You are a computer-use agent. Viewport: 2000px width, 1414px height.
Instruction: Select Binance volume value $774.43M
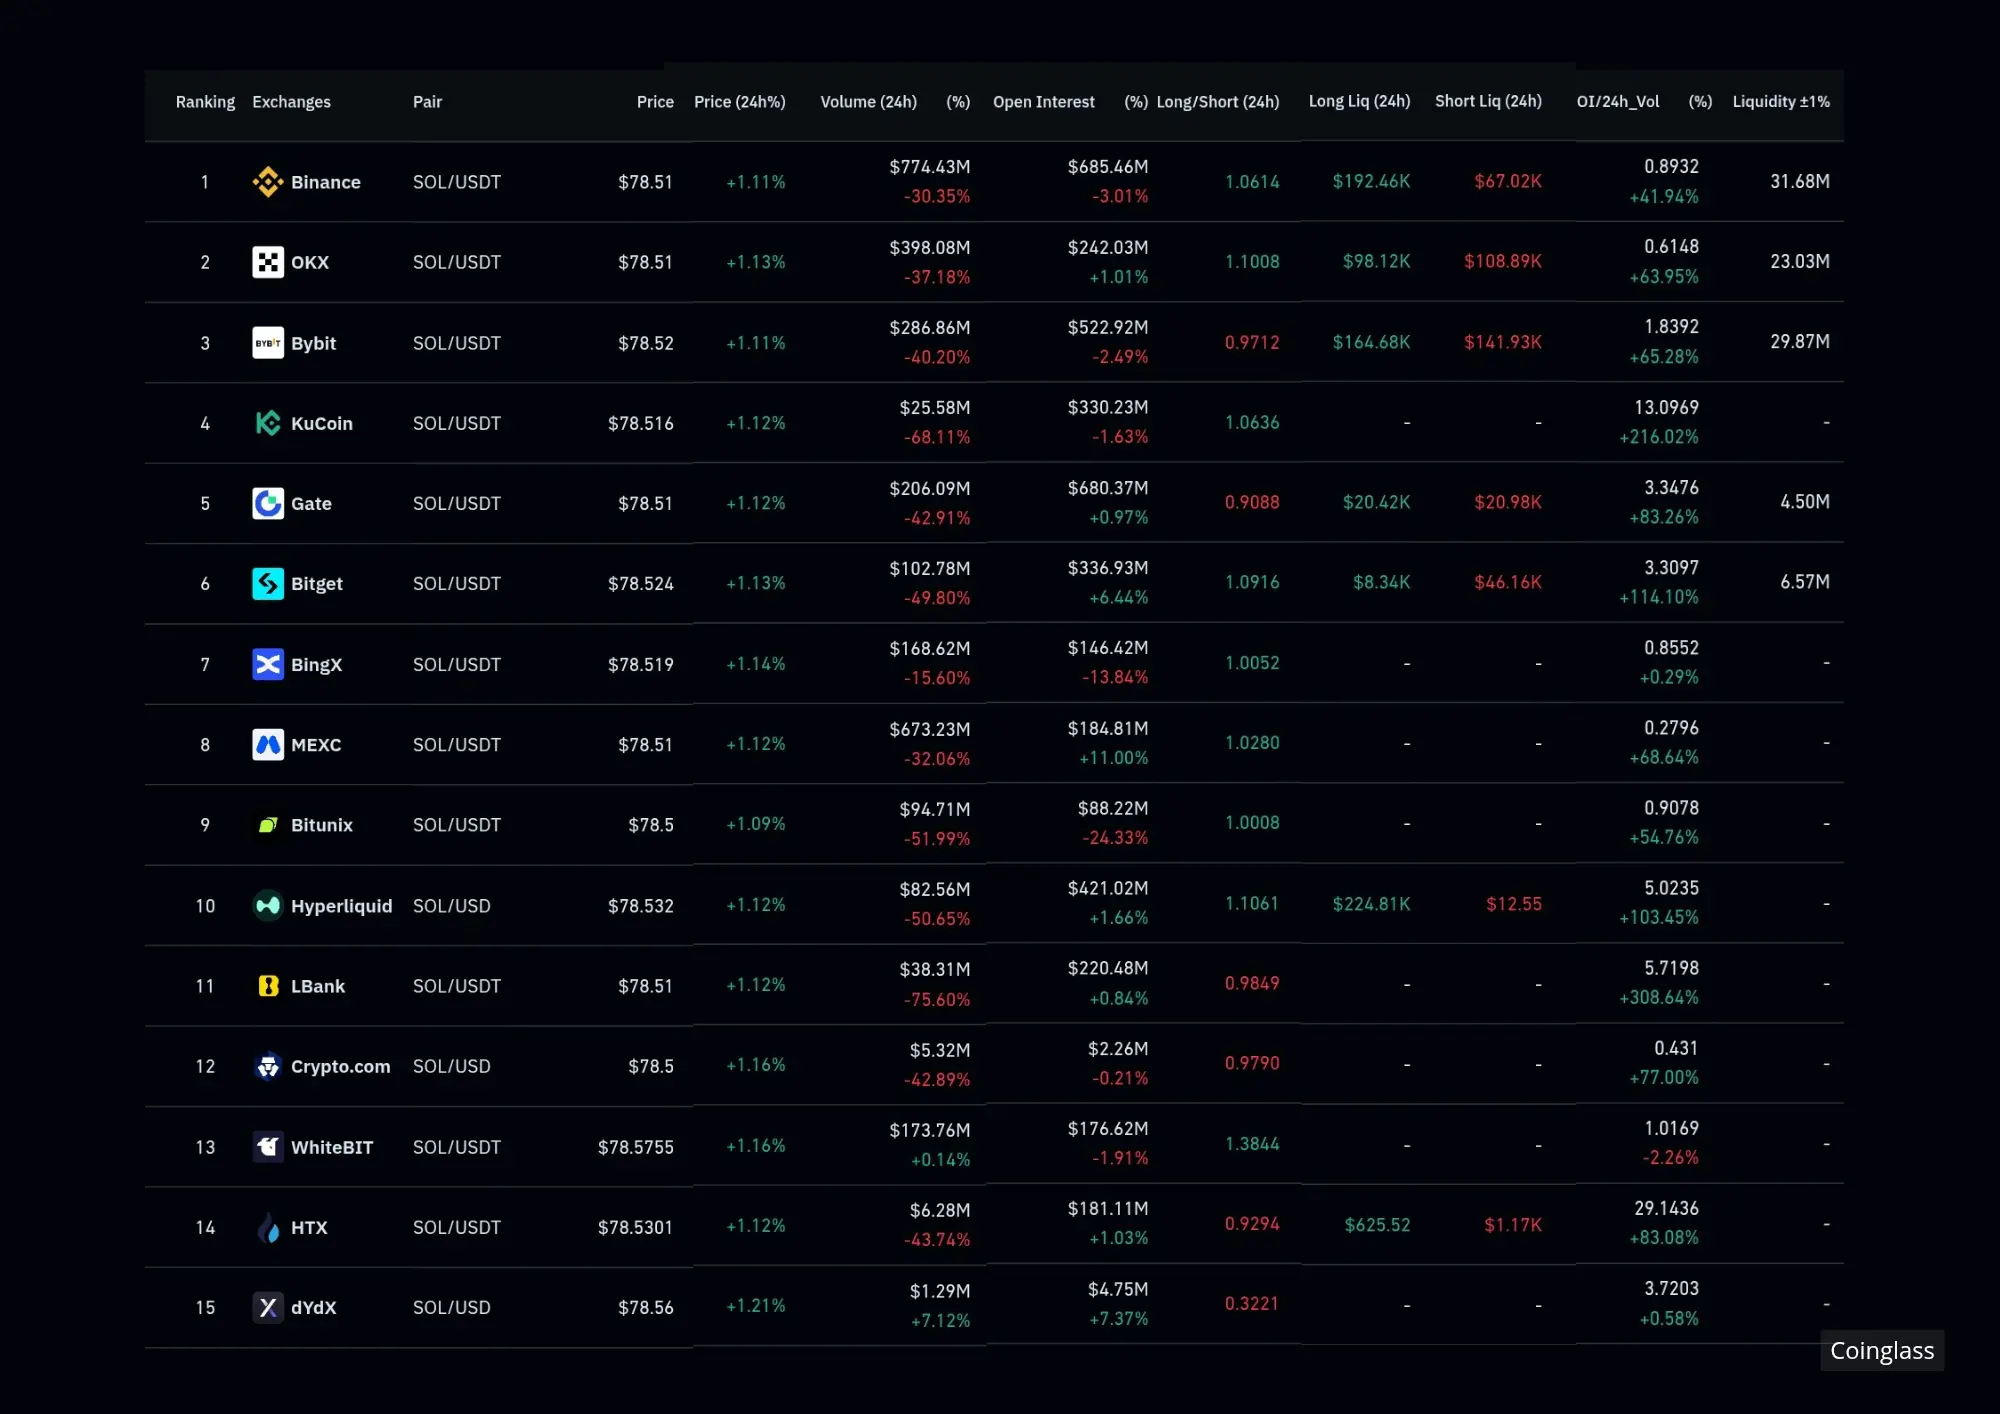tap(930, 167)
